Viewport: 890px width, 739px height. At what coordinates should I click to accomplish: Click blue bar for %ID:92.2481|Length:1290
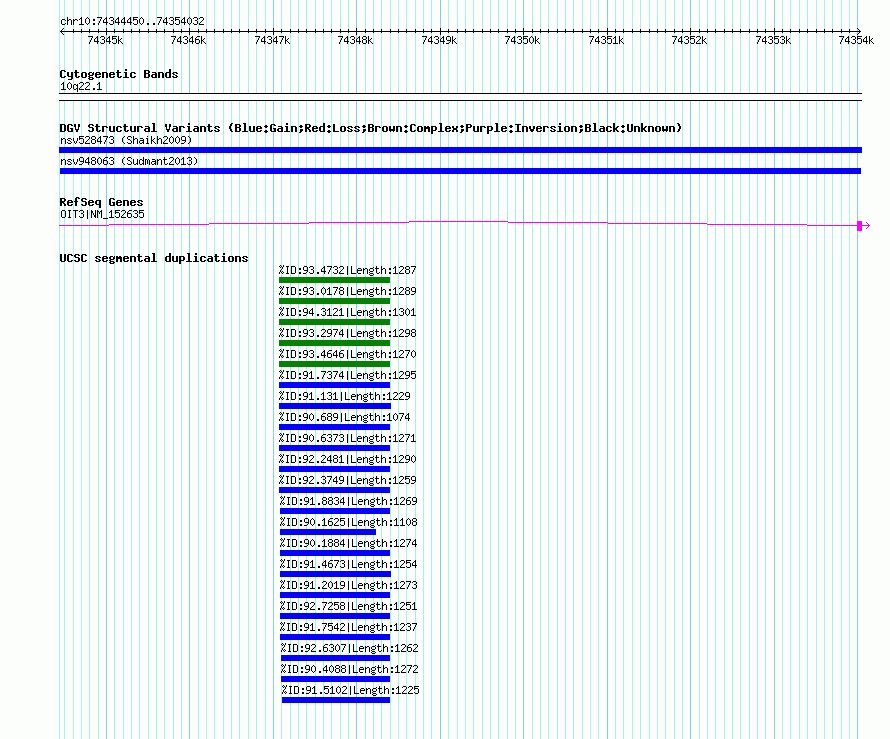click(x=334, y=469)
